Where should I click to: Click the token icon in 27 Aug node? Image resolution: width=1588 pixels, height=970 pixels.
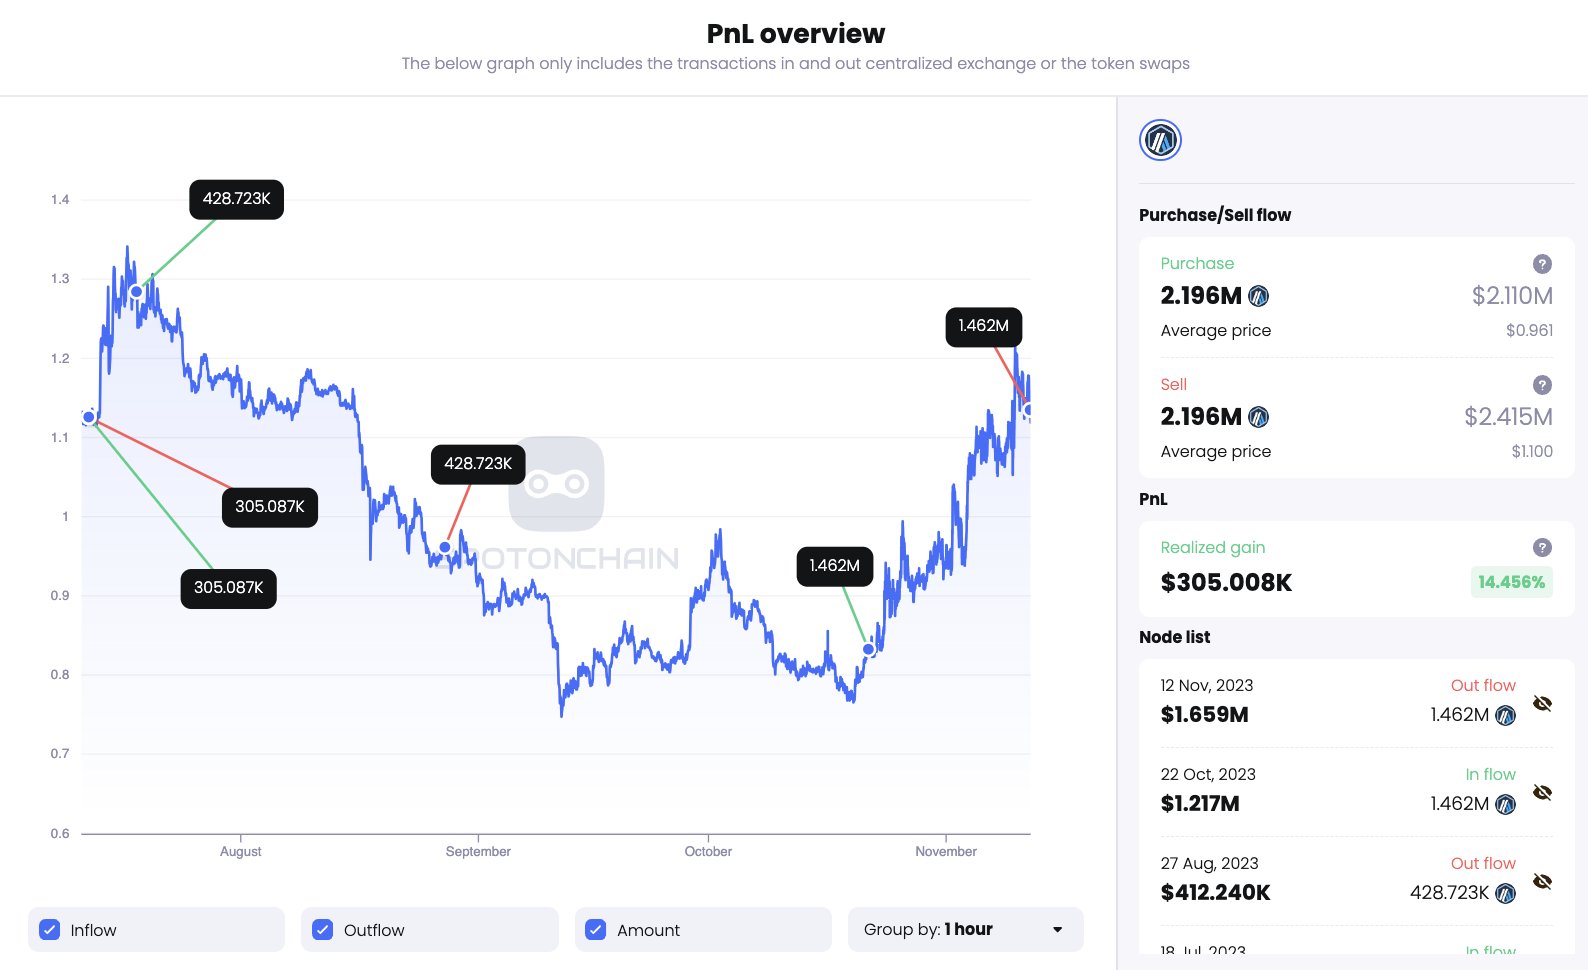coord(1505,893)
